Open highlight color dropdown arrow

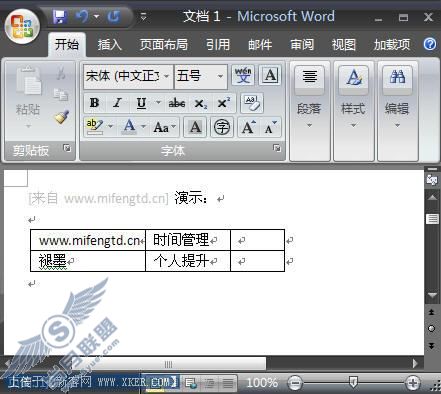click(x=110, y=127)
